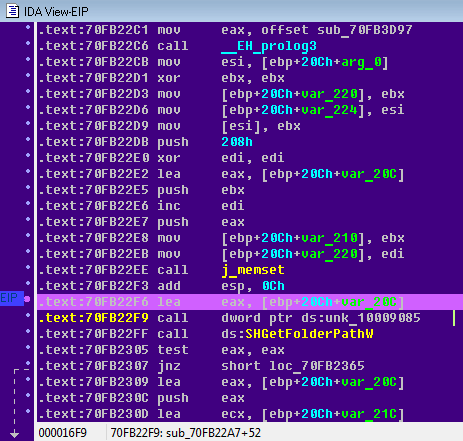This screenshot has width=463, height=441.
Task: Click the status offset 000016F9
Action: pyautogui.click(x=62, y=433)
